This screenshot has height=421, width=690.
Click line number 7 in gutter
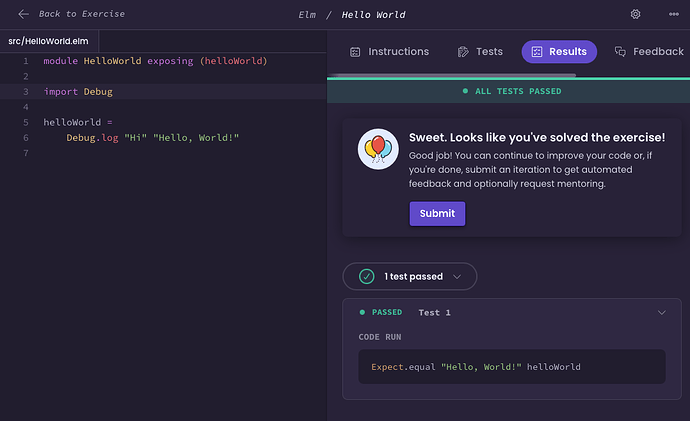(26, 153)
